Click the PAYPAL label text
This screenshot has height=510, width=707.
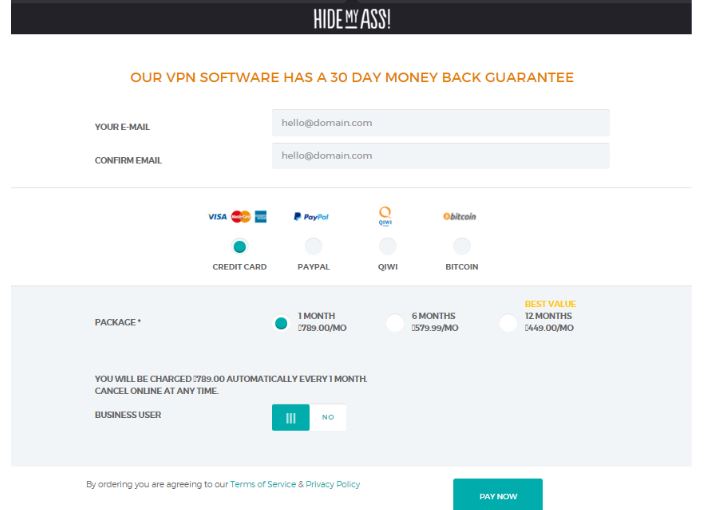coord(313,267)
